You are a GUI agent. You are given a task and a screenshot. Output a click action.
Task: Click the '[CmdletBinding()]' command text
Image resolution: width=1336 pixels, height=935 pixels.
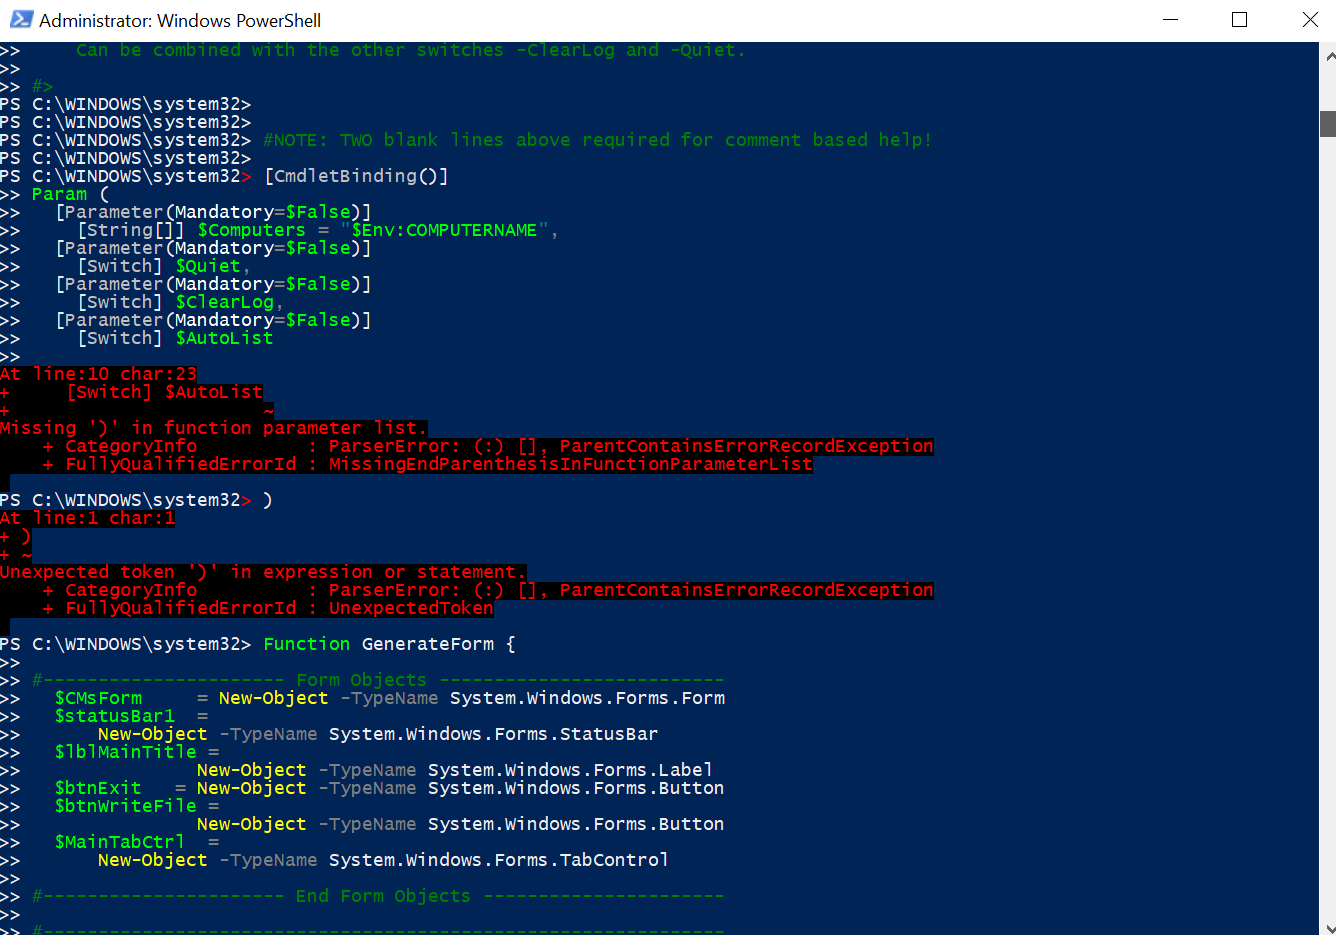[x=356, y=176]
